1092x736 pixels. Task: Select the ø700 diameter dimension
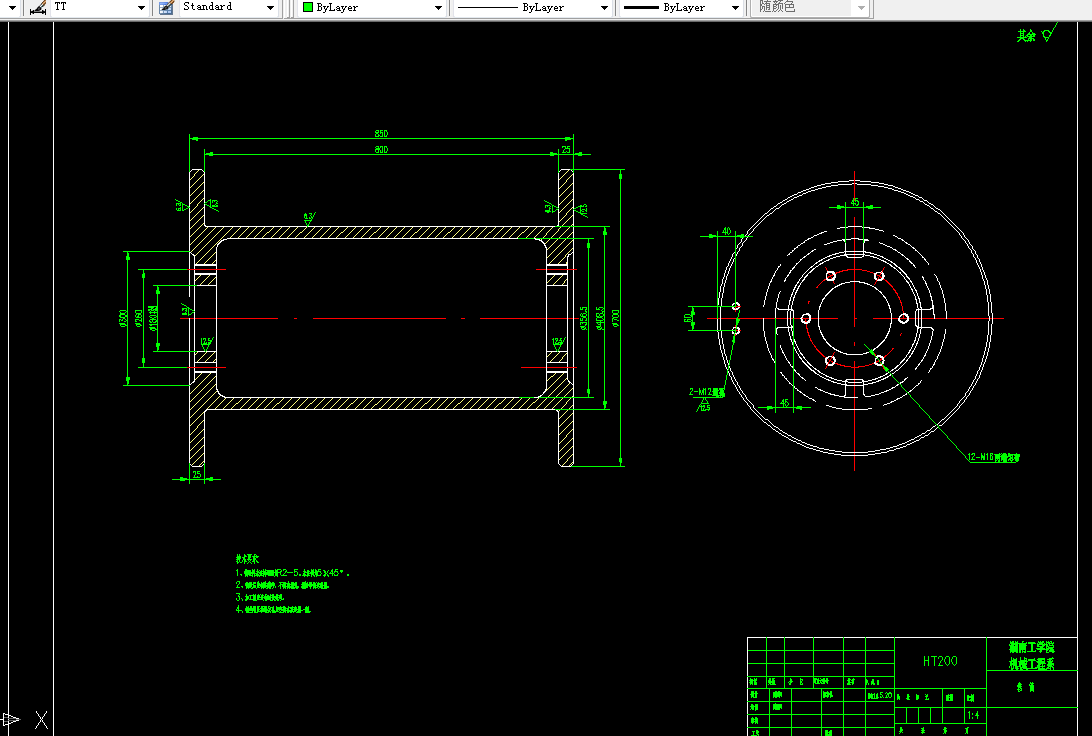coord(616,317)
